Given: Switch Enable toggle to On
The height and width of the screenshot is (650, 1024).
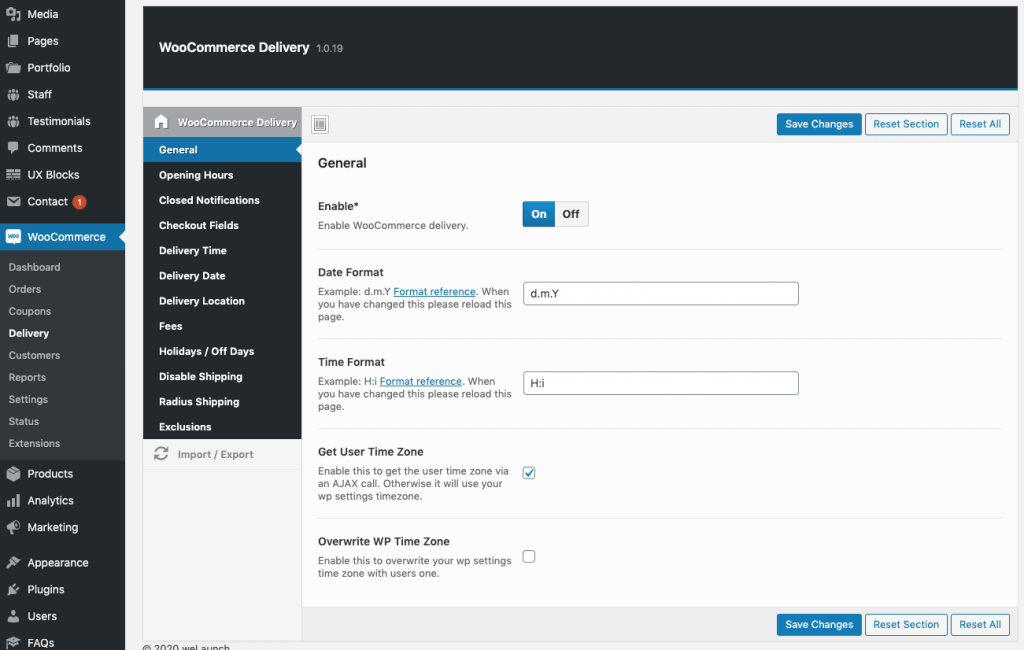Looking at the screenshot, I should (539, 214).
